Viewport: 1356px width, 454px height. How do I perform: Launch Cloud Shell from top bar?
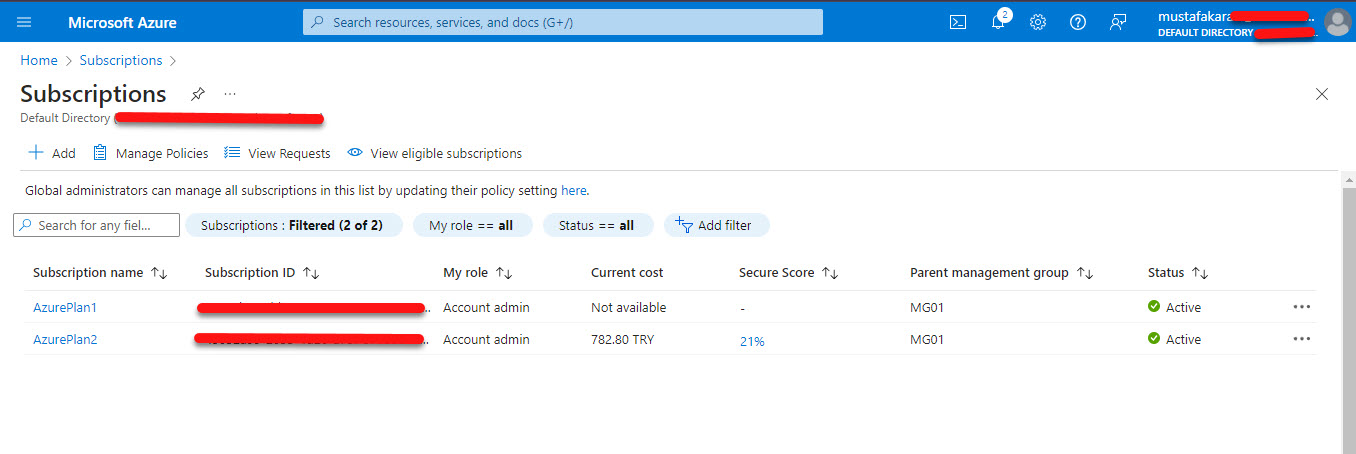click(x=957, y=22)
